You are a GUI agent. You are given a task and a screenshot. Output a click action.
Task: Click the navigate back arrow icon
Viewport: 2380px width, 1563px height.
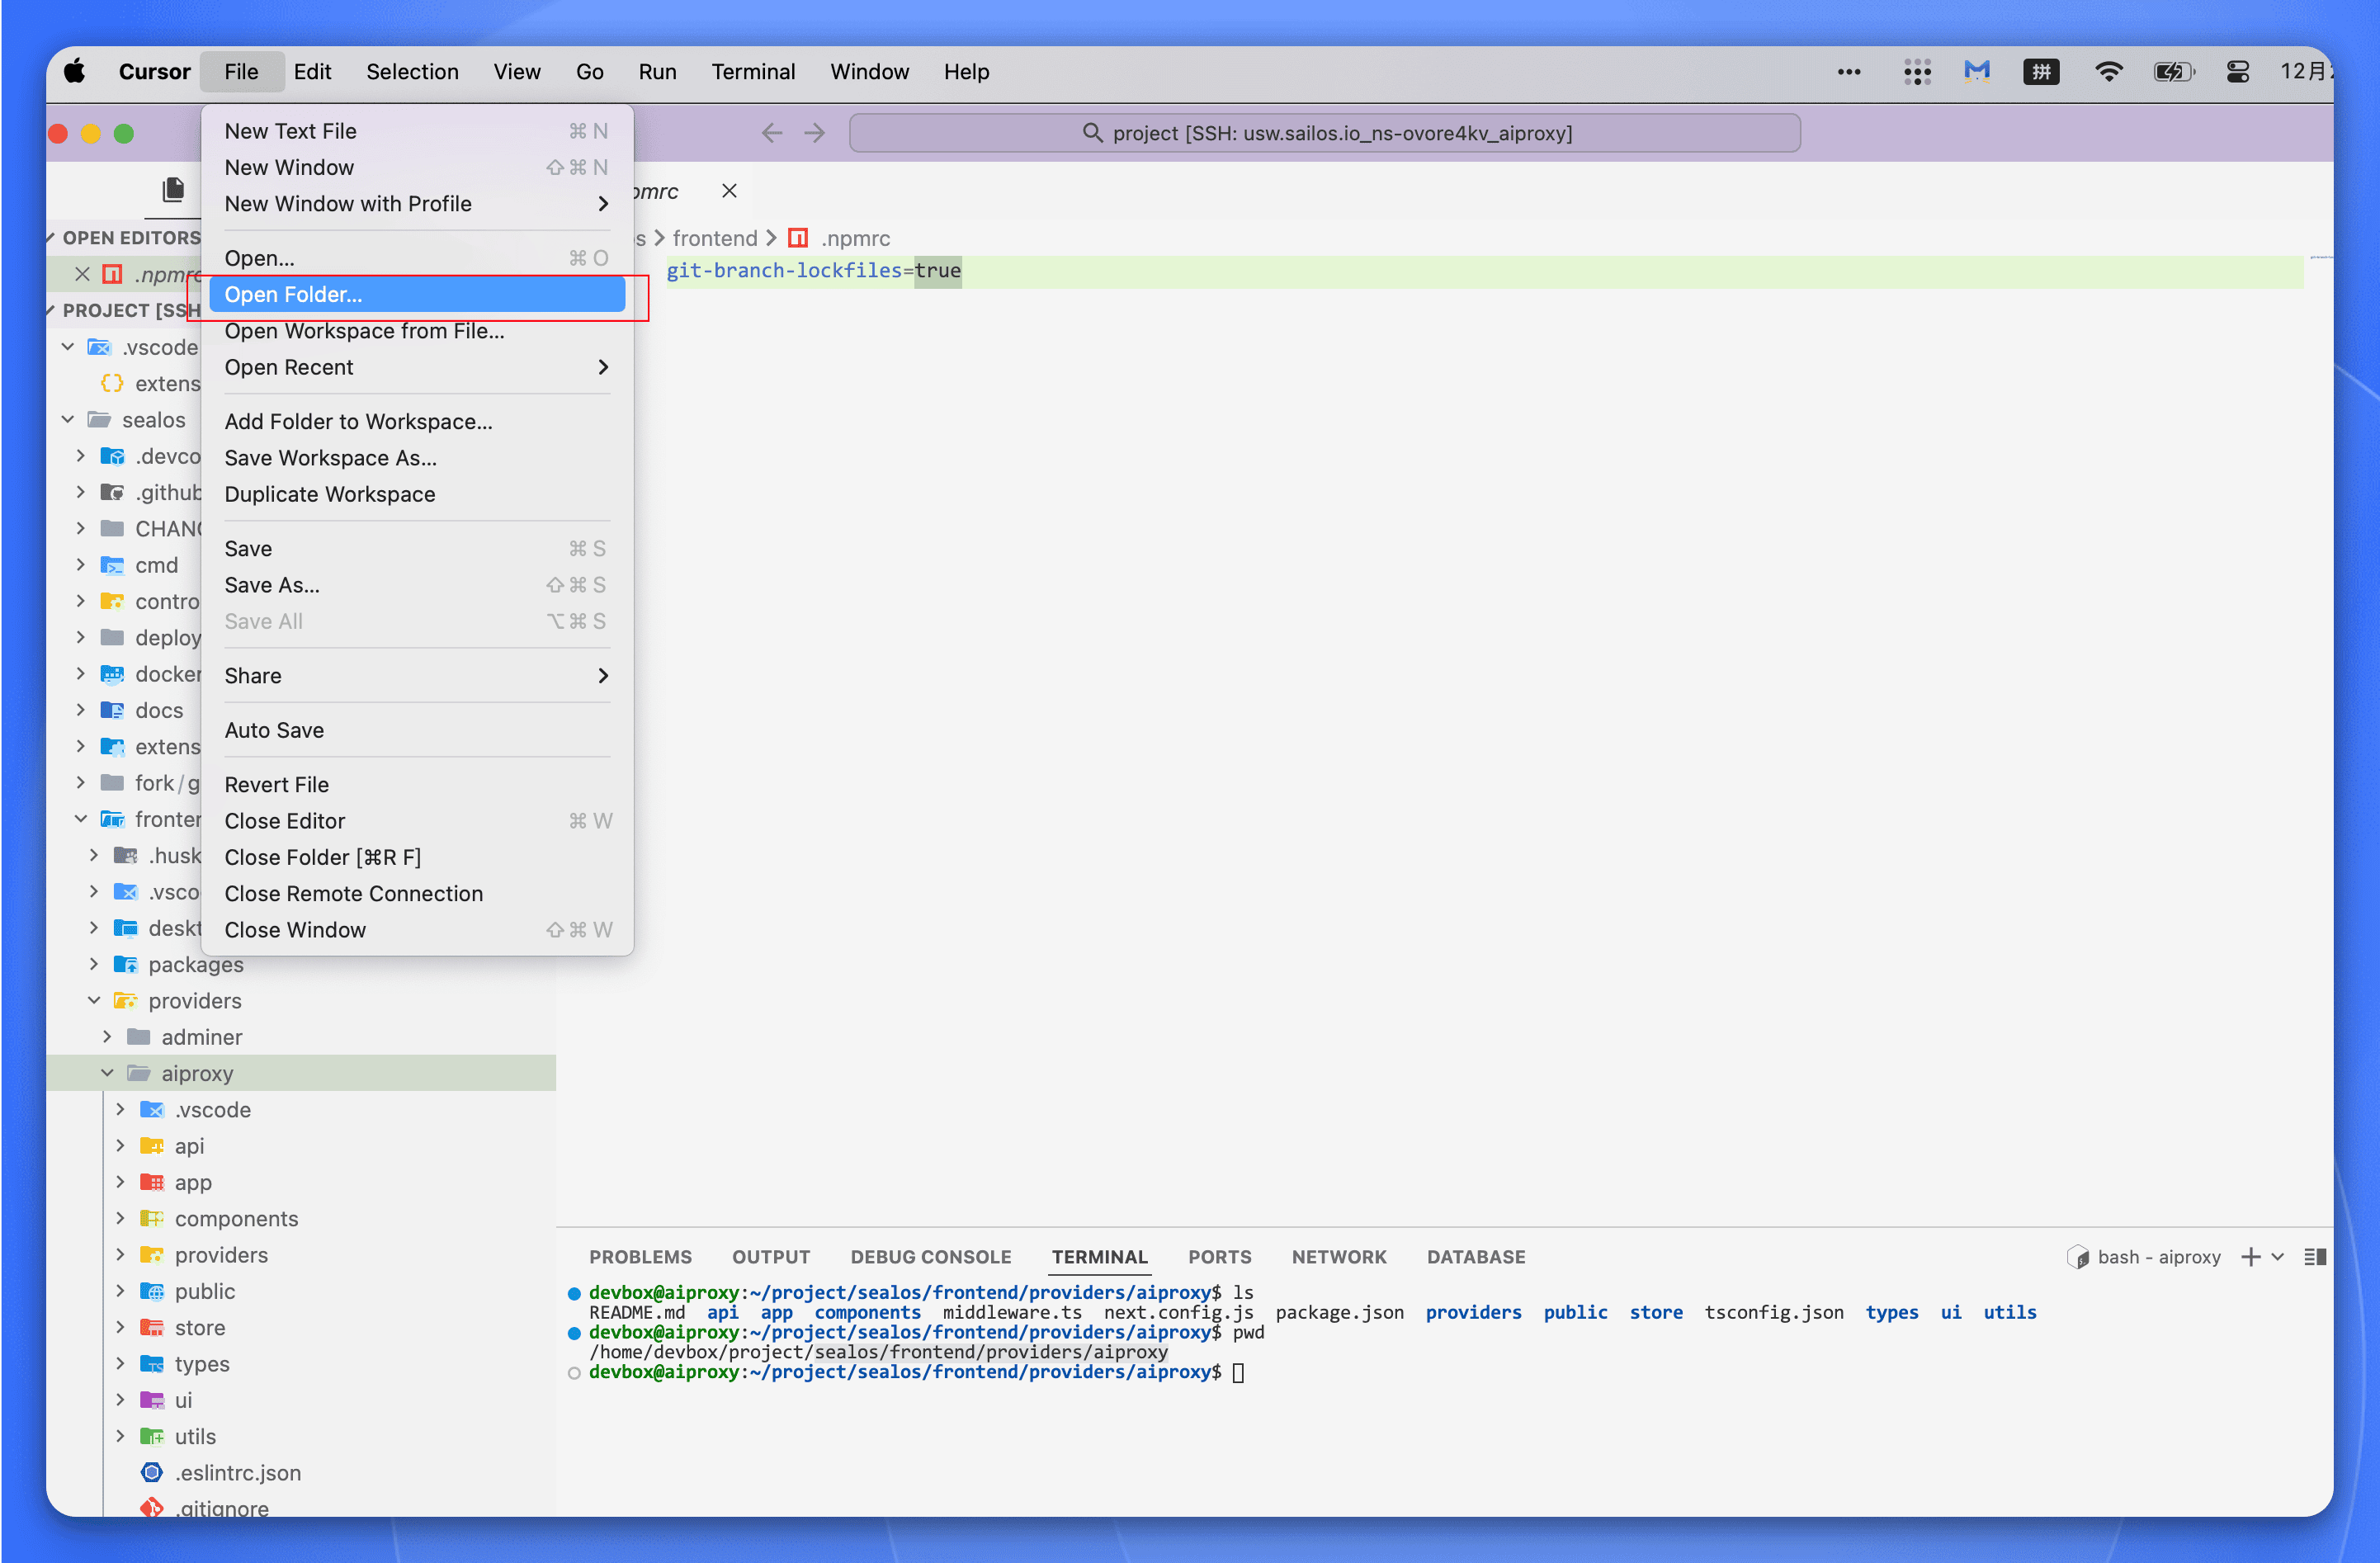click(771, 133)
